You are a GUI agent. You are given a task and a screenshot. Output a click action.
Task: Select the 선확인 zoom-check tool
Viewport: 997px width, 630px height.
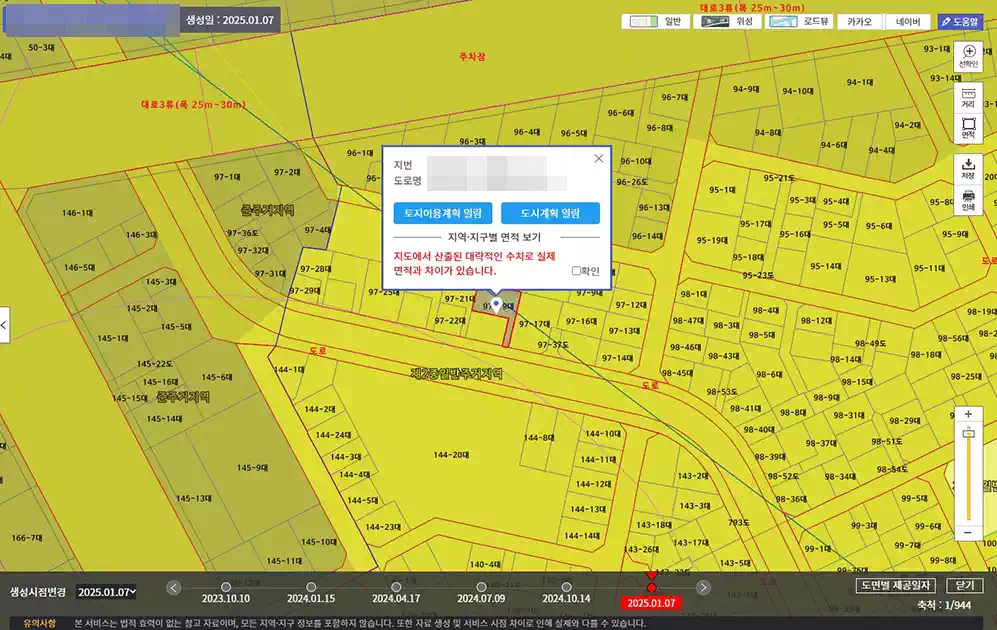coord(968,56)
